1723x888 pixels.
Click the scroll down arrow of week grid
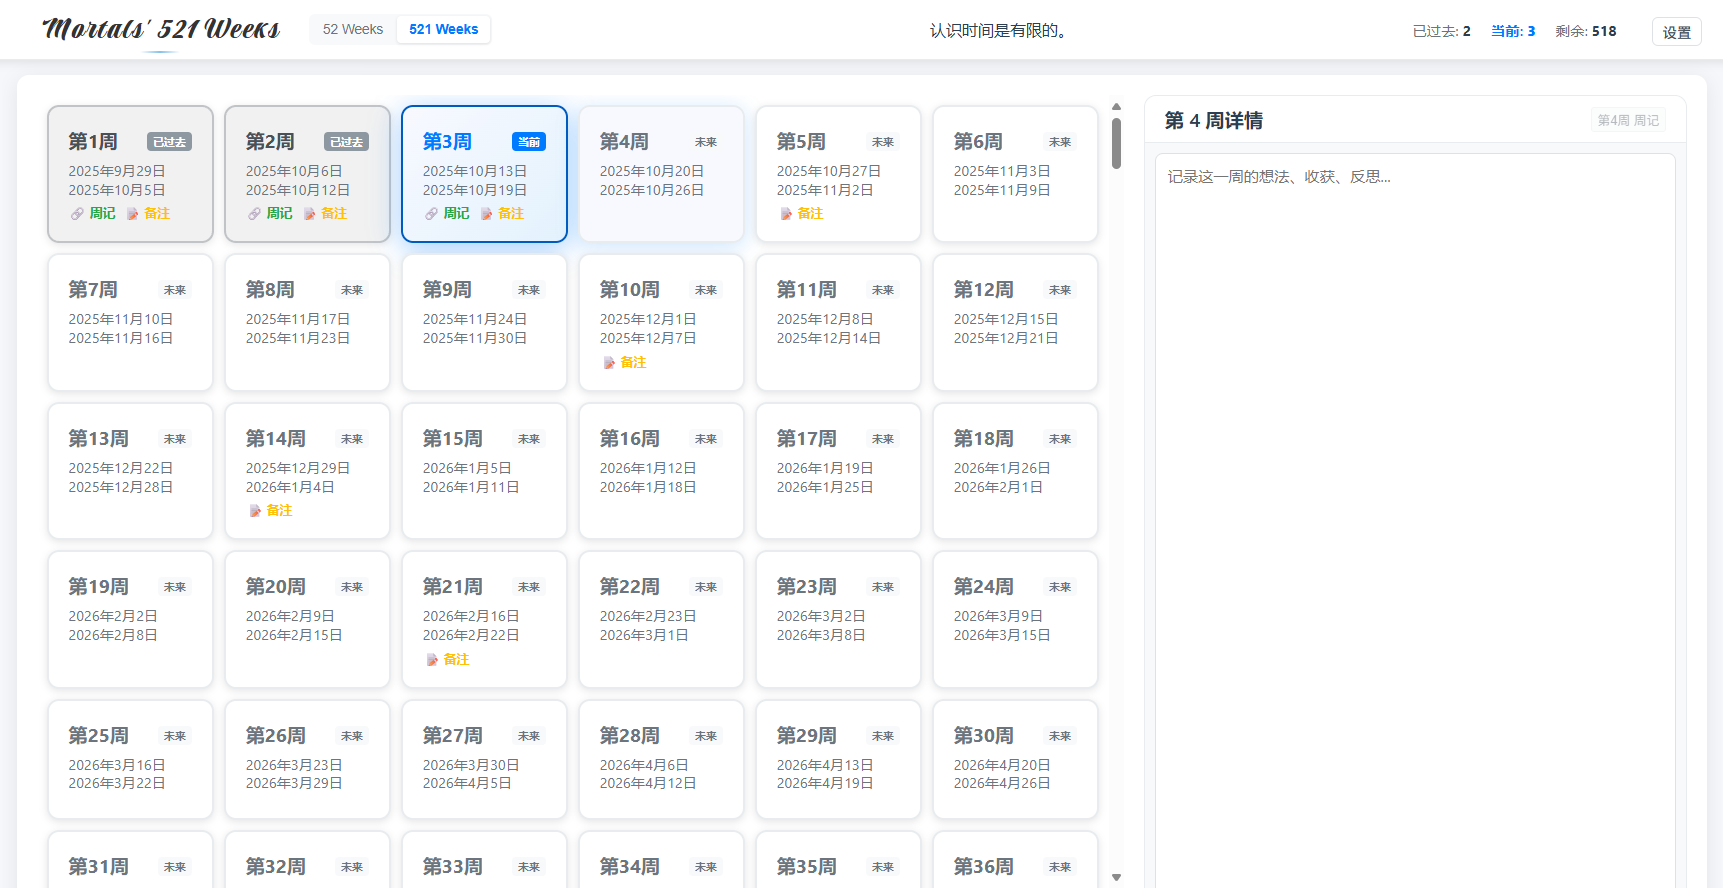pyautogui.click(x=1116, y=877)
